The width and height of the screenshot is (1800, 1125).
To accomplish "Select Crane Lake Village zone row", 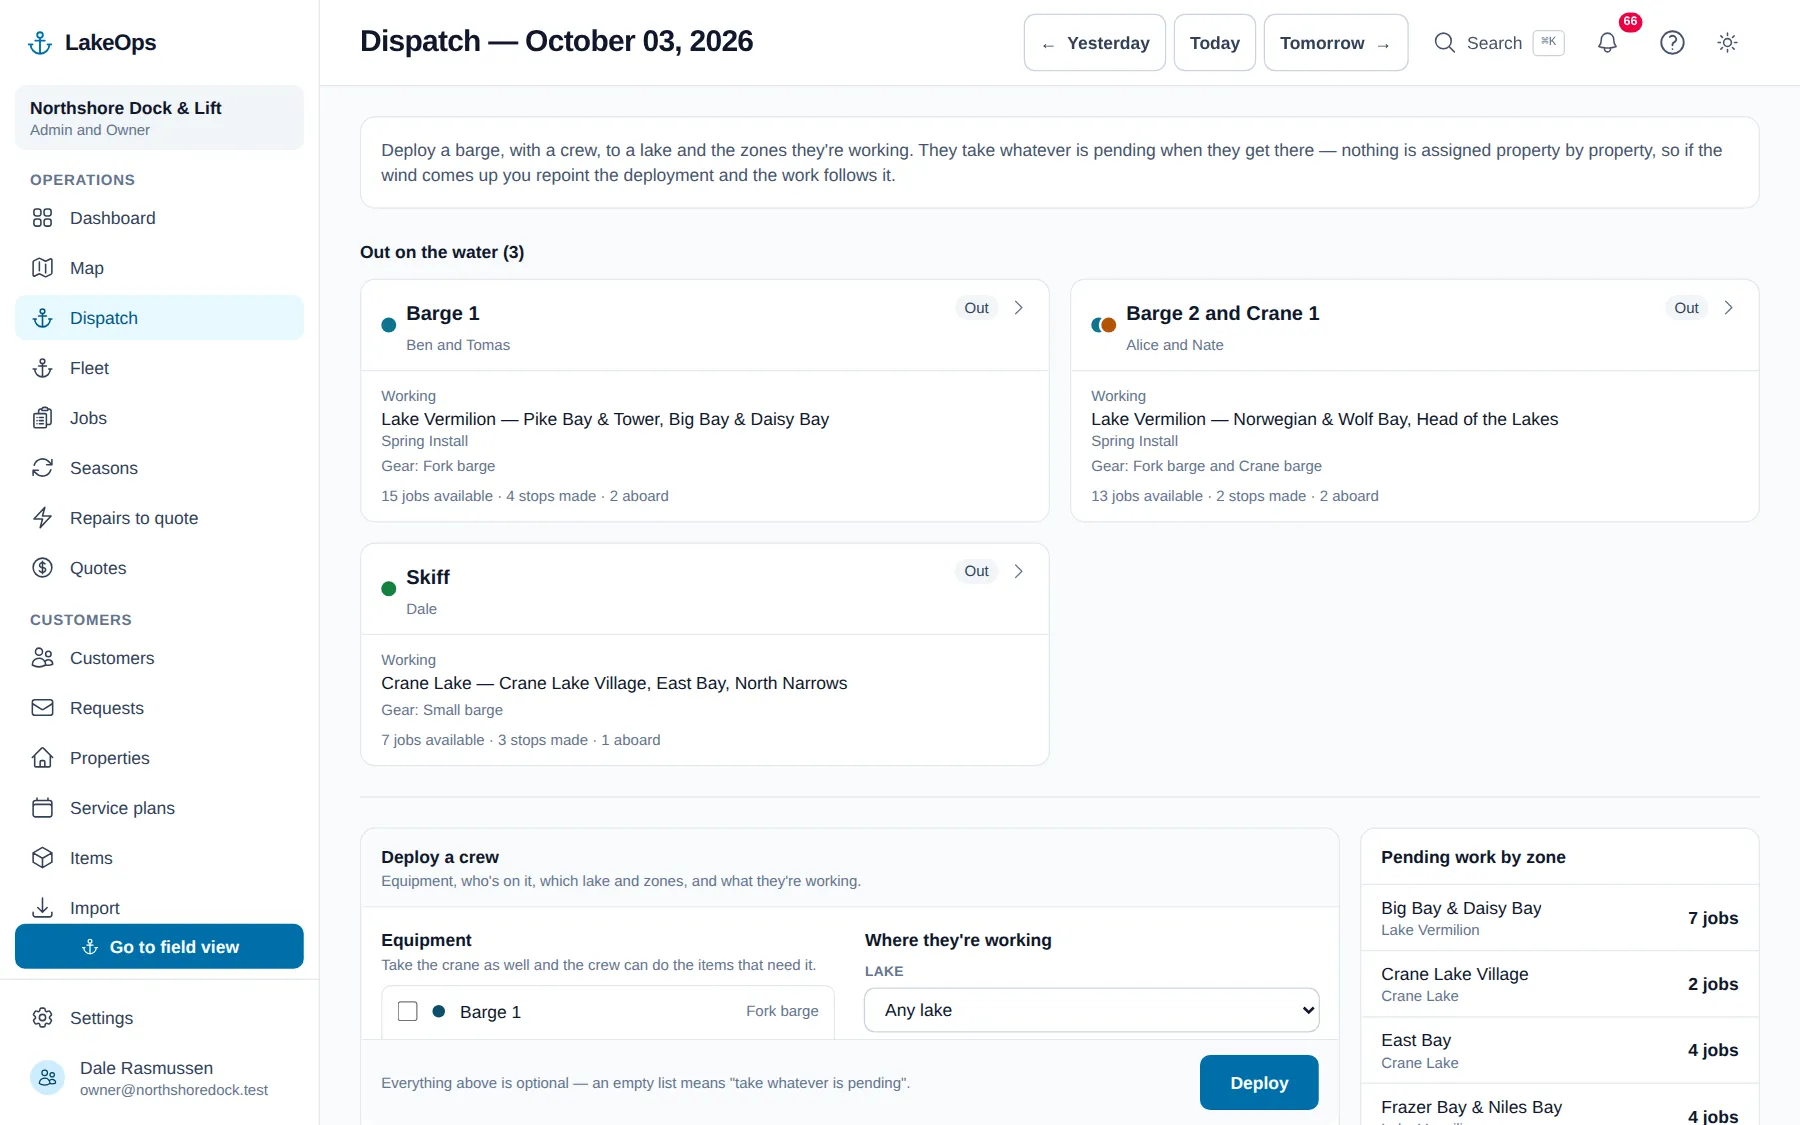I will pos(1559,984).
